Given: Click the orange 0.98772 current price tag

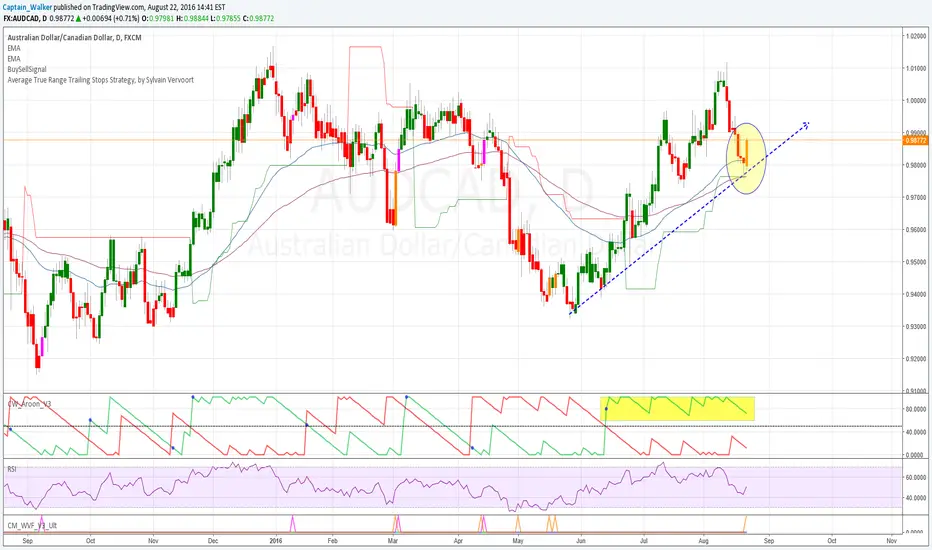Looking at the screenshot, I should pyautogui.click(x=915, y=140).
